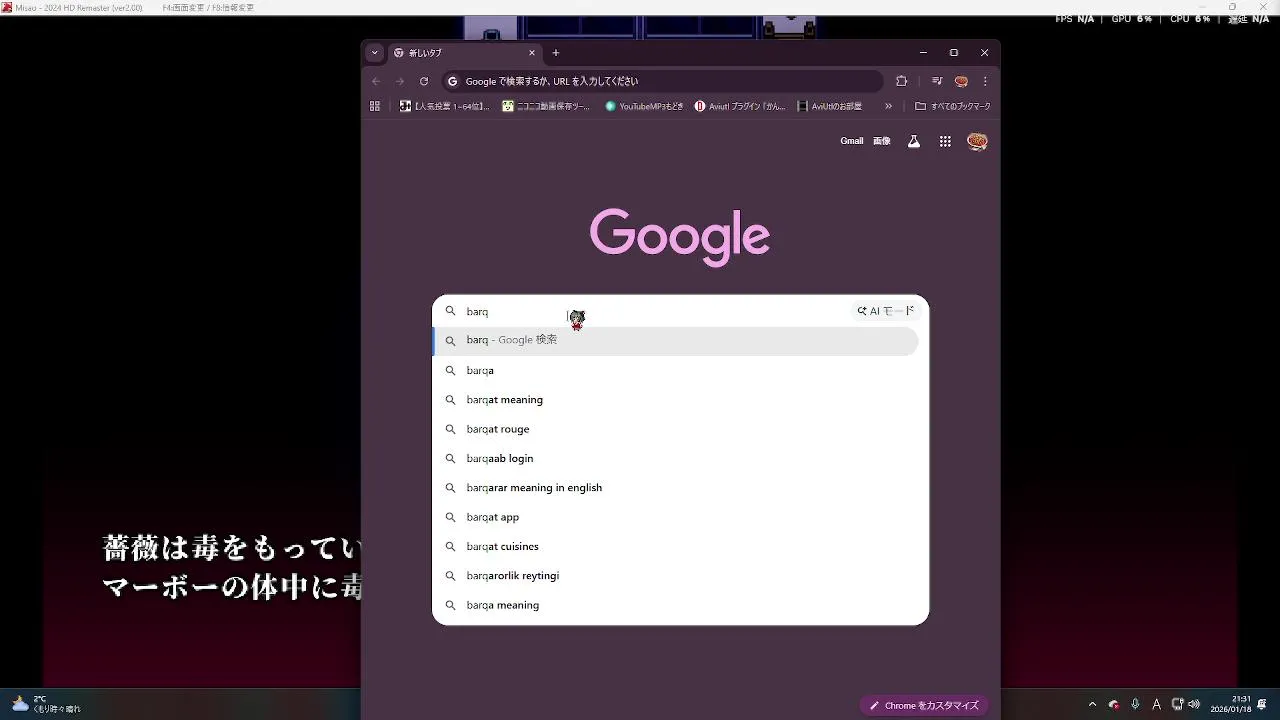Click the cloud sync error tray icon
Screen dimensions: 1280x720
tap(1114, 704)
